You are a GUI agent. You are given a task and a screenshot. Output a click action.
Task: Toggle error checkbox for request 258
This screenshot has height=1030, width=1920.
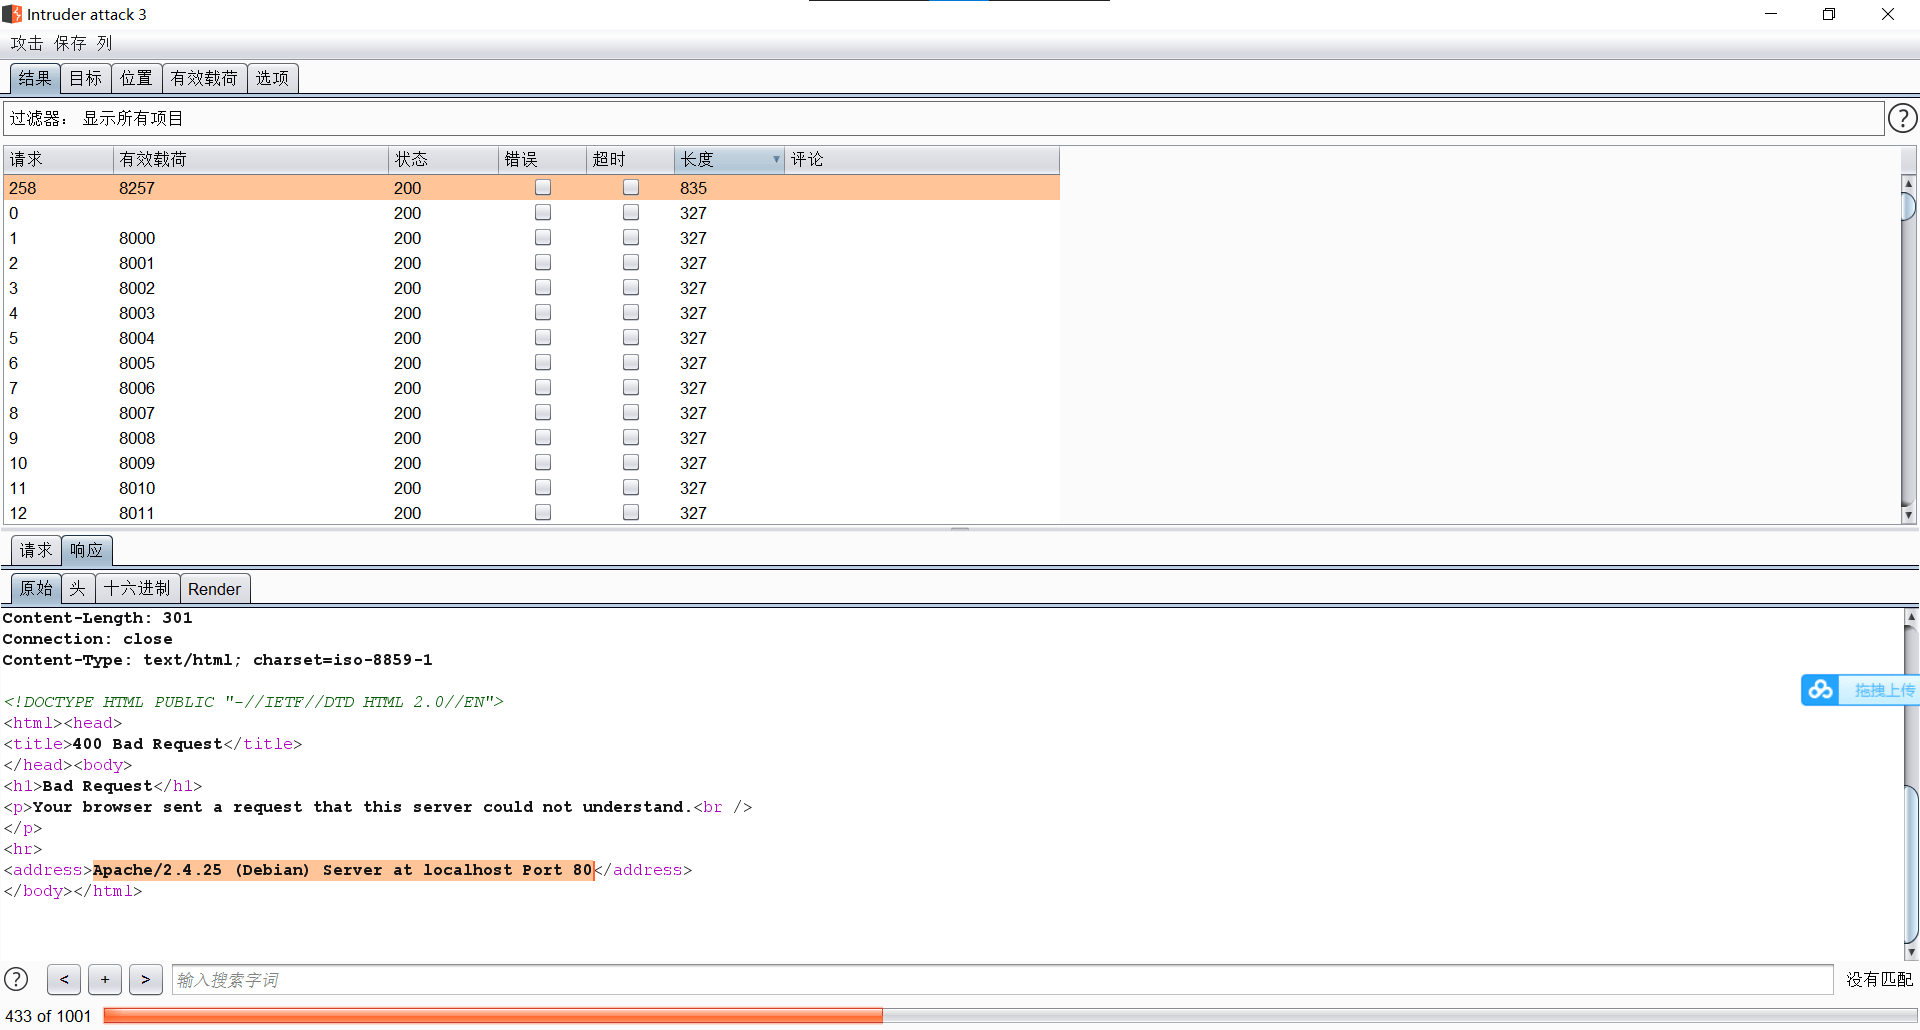click(543, 188)
